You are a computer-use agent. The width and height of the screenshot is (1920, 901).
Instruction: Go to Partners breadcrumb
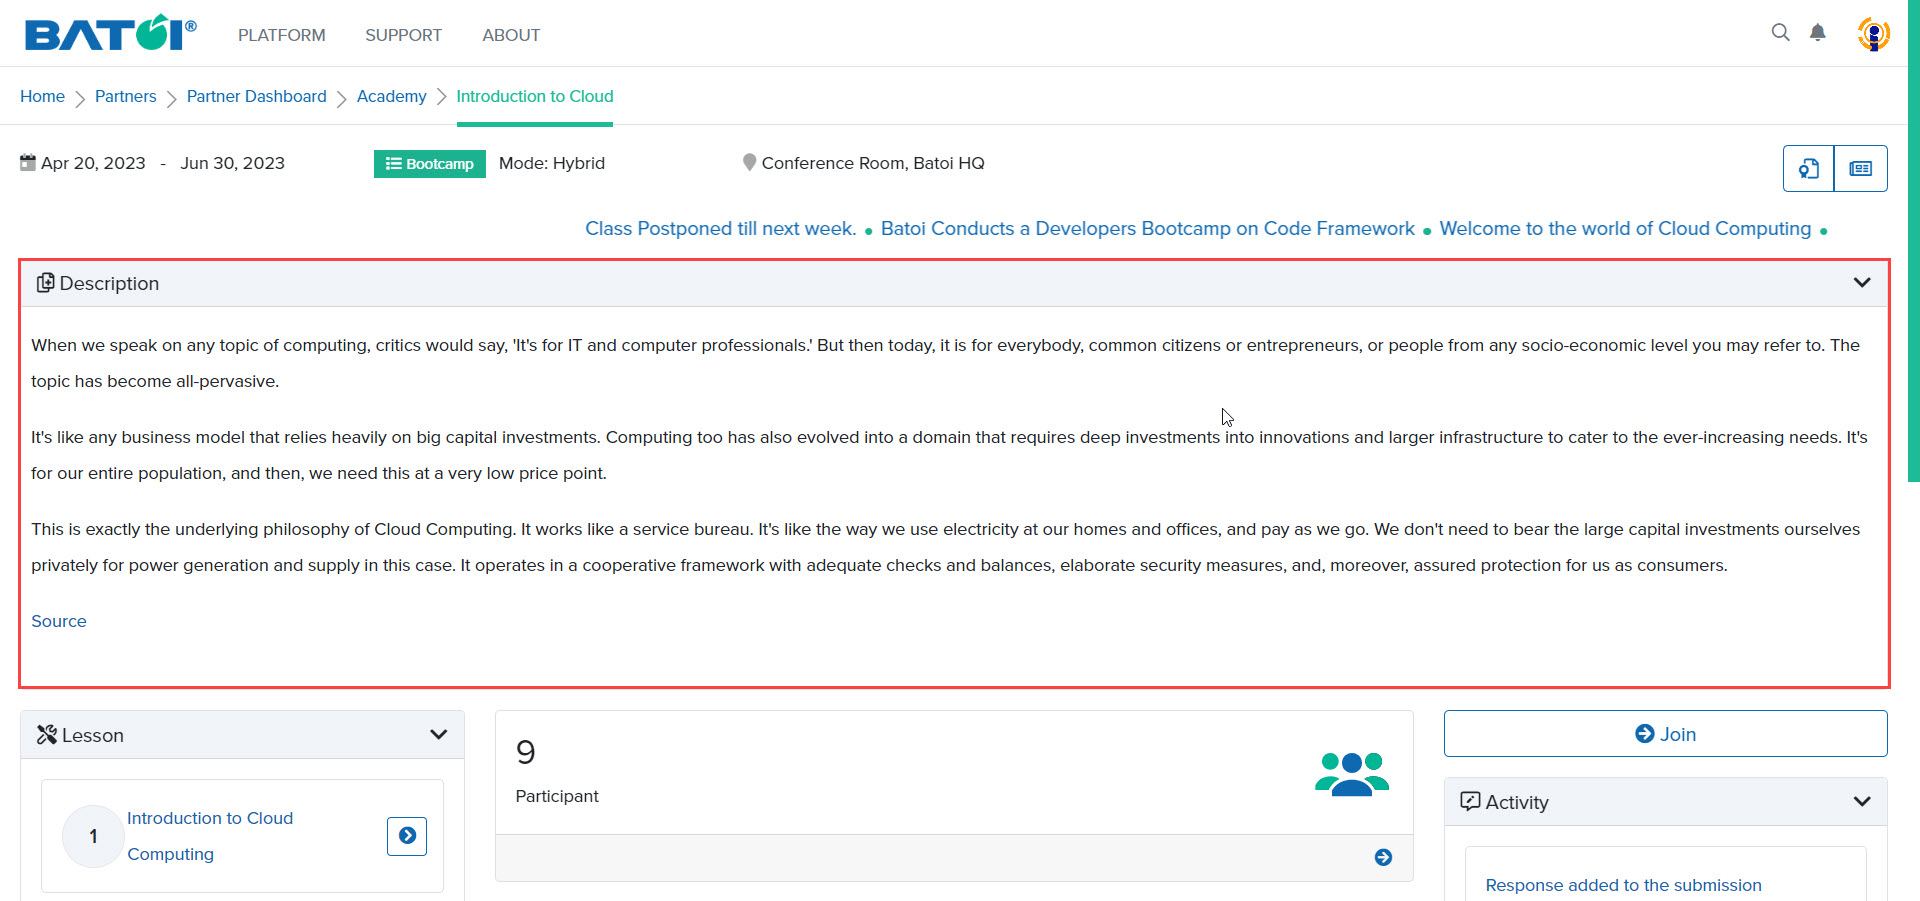(126, 96)
